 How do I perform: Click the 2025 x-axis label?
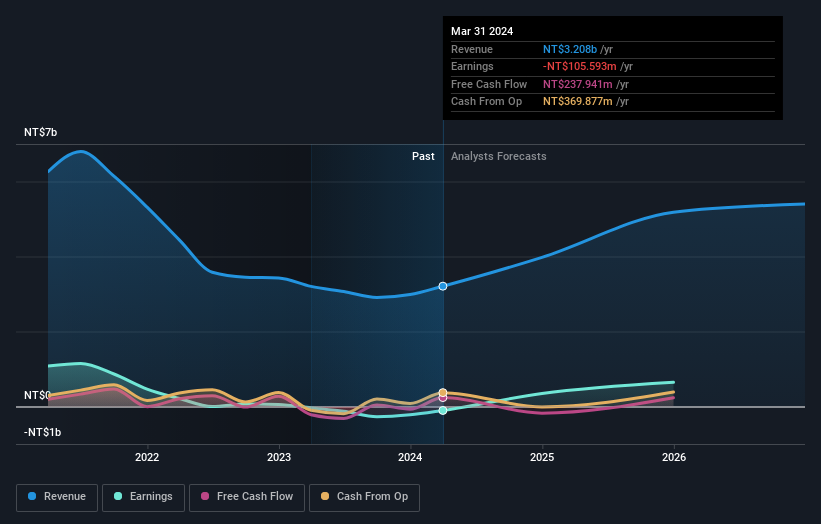pos(542,457)
